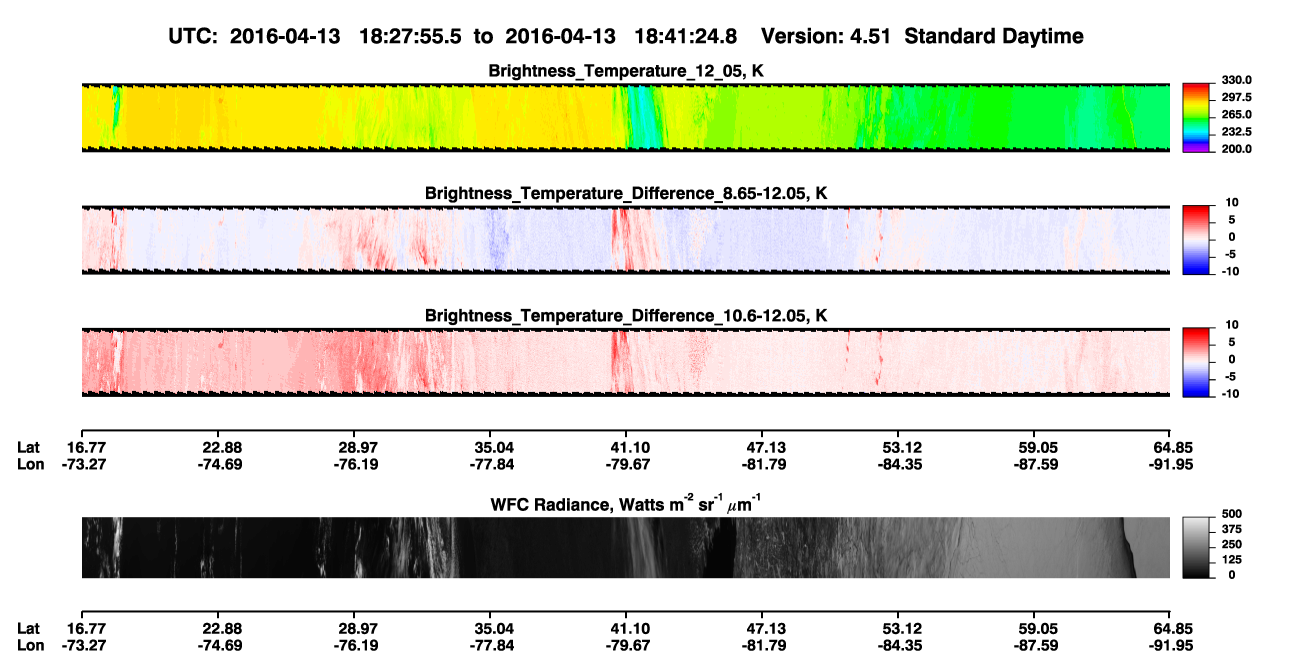
Task: Click longitude -91.95 on the axis above WFC Radiance
Action: tap(1170, 464)
